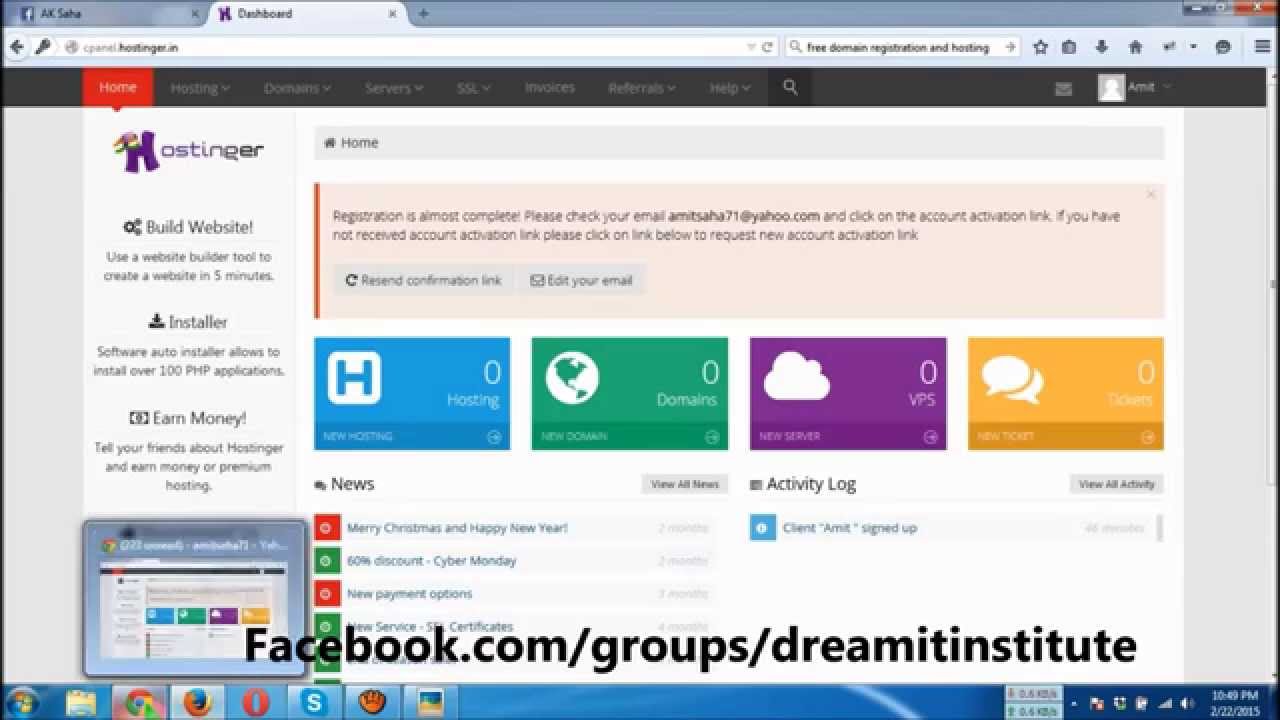Click the Tickets tile chat bubbles icon
The image size is (1280, 720).
1012,379
